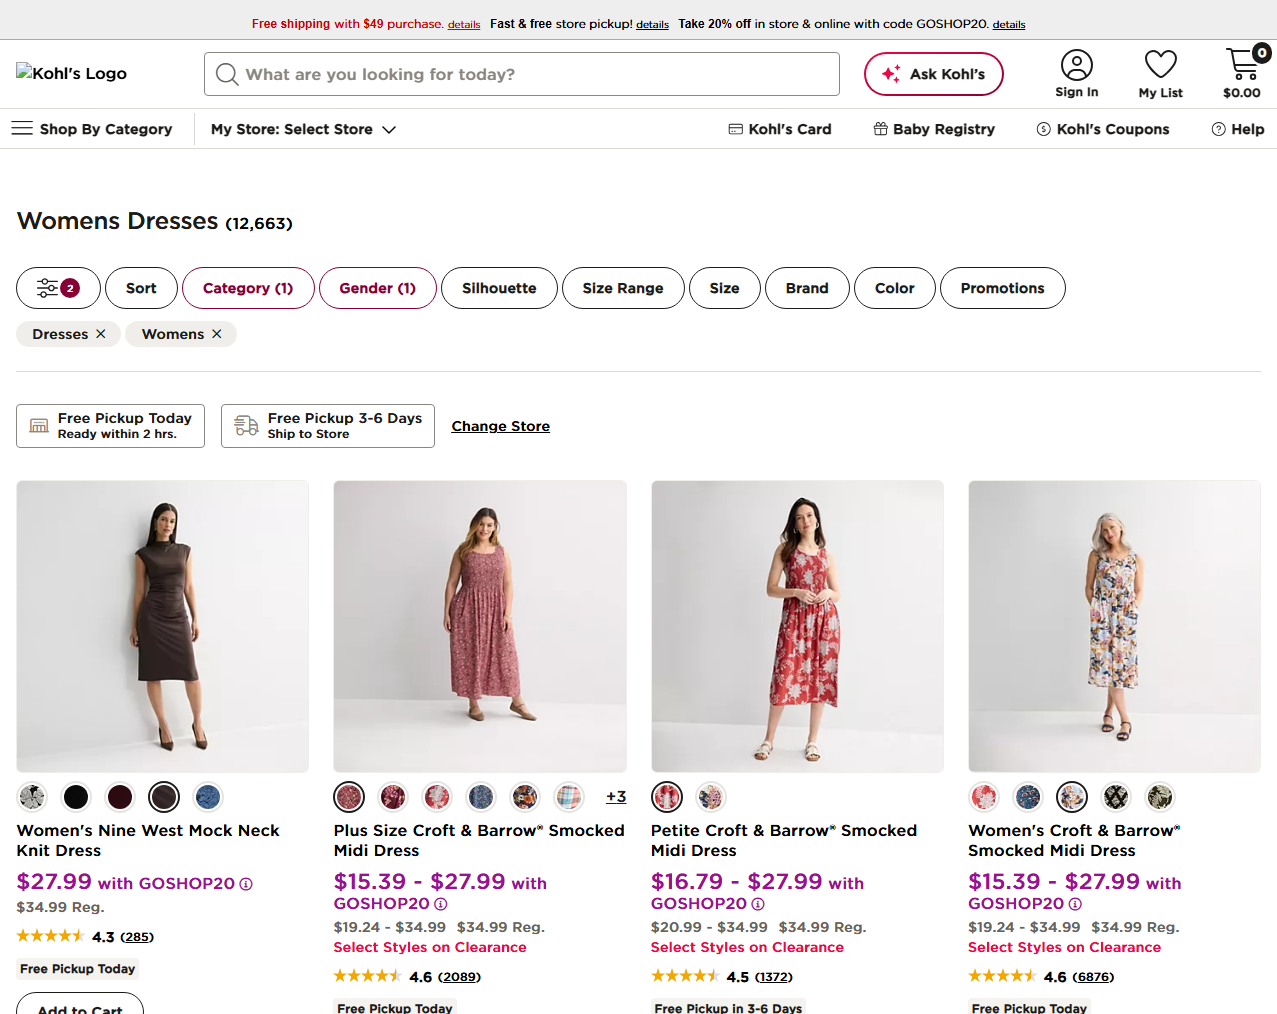This screenshot has height=1014, width=1277.
Task: Open Kohl's Card link
Action: (x=779, y=129)
